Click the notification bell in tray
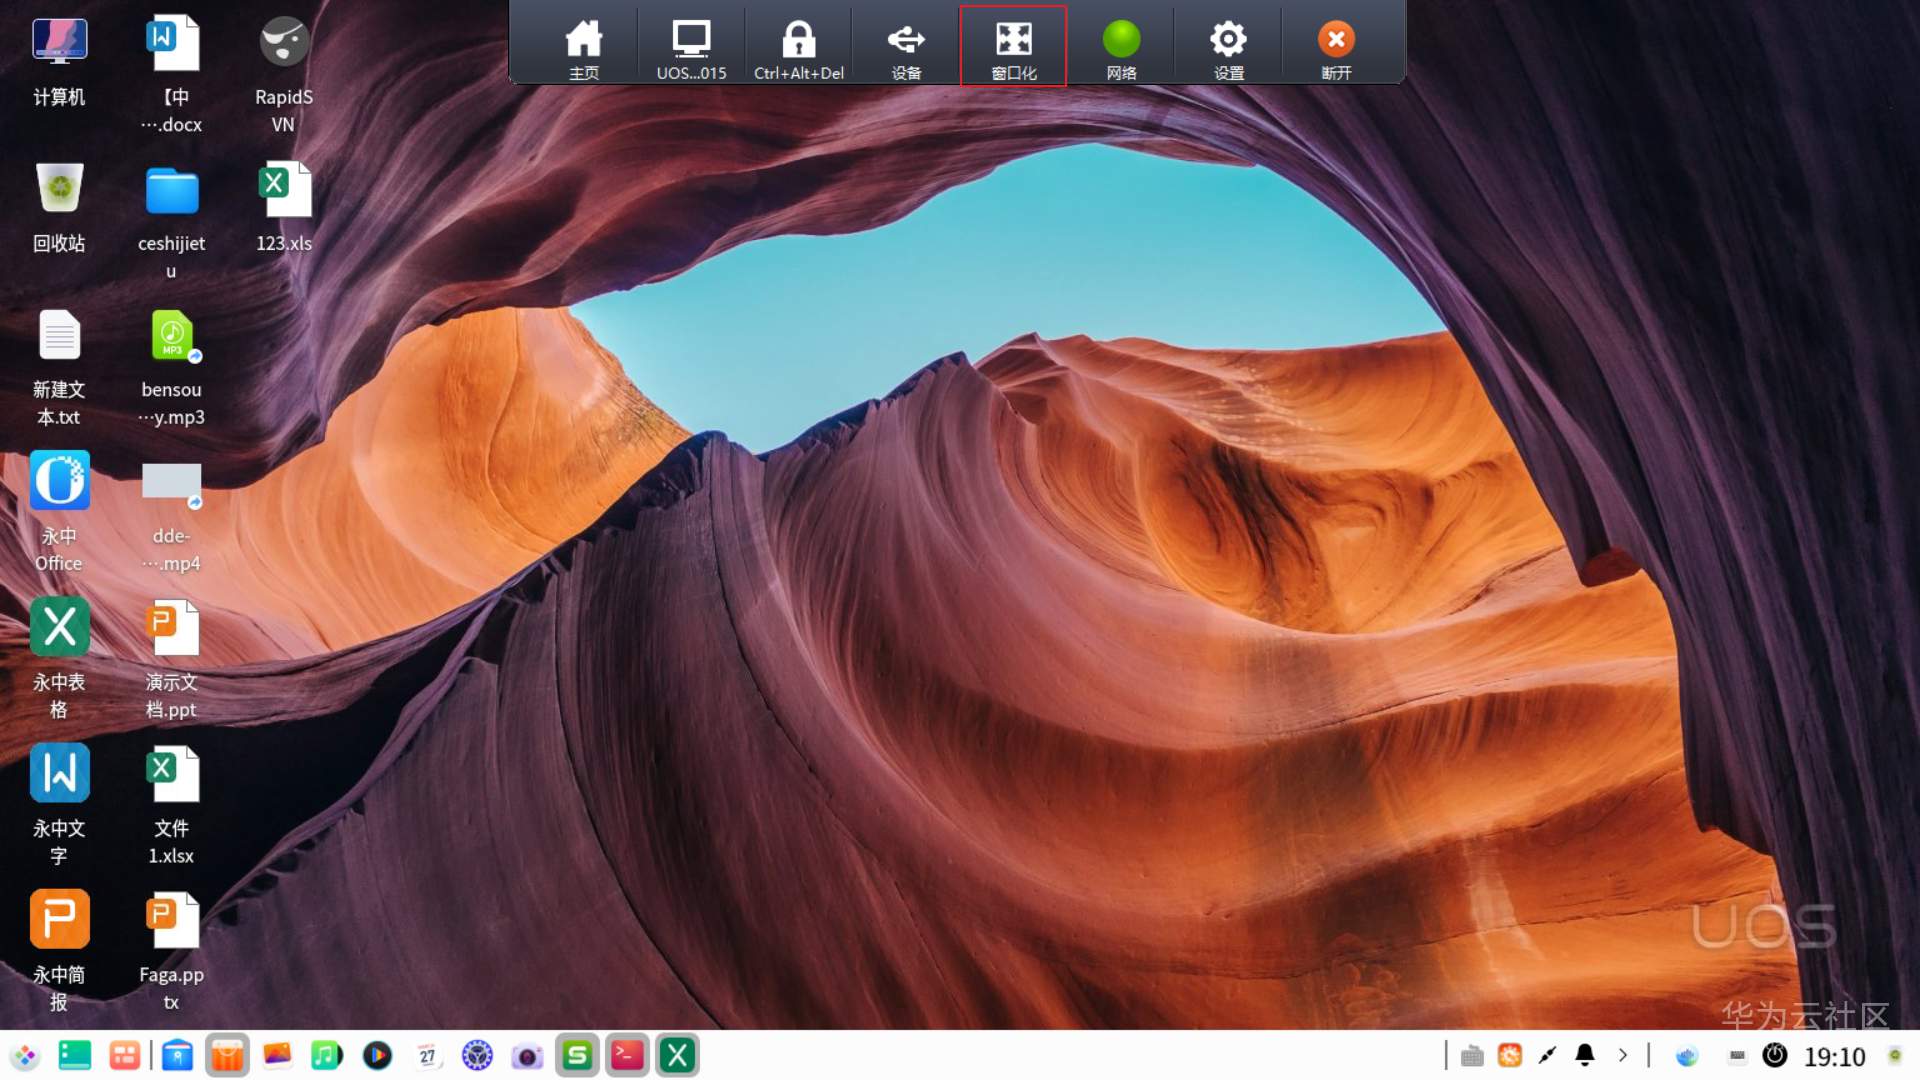Image resolution: width=1920 pixels, height=1080 pixels. (1585, 1056)
